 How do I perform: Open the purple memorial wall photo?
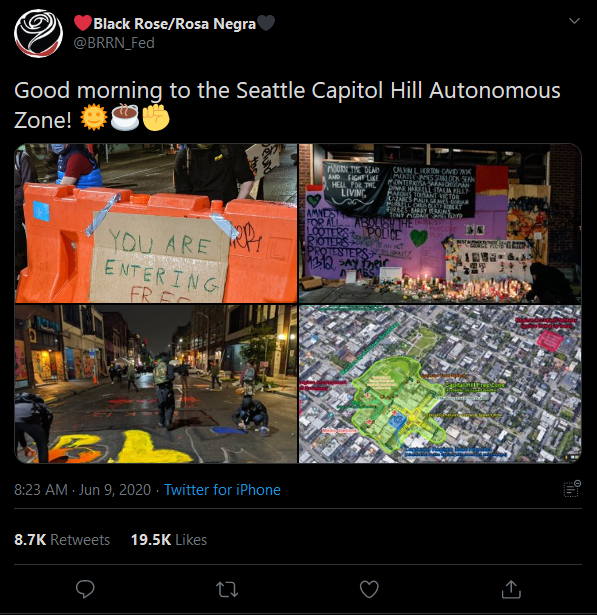440,223
